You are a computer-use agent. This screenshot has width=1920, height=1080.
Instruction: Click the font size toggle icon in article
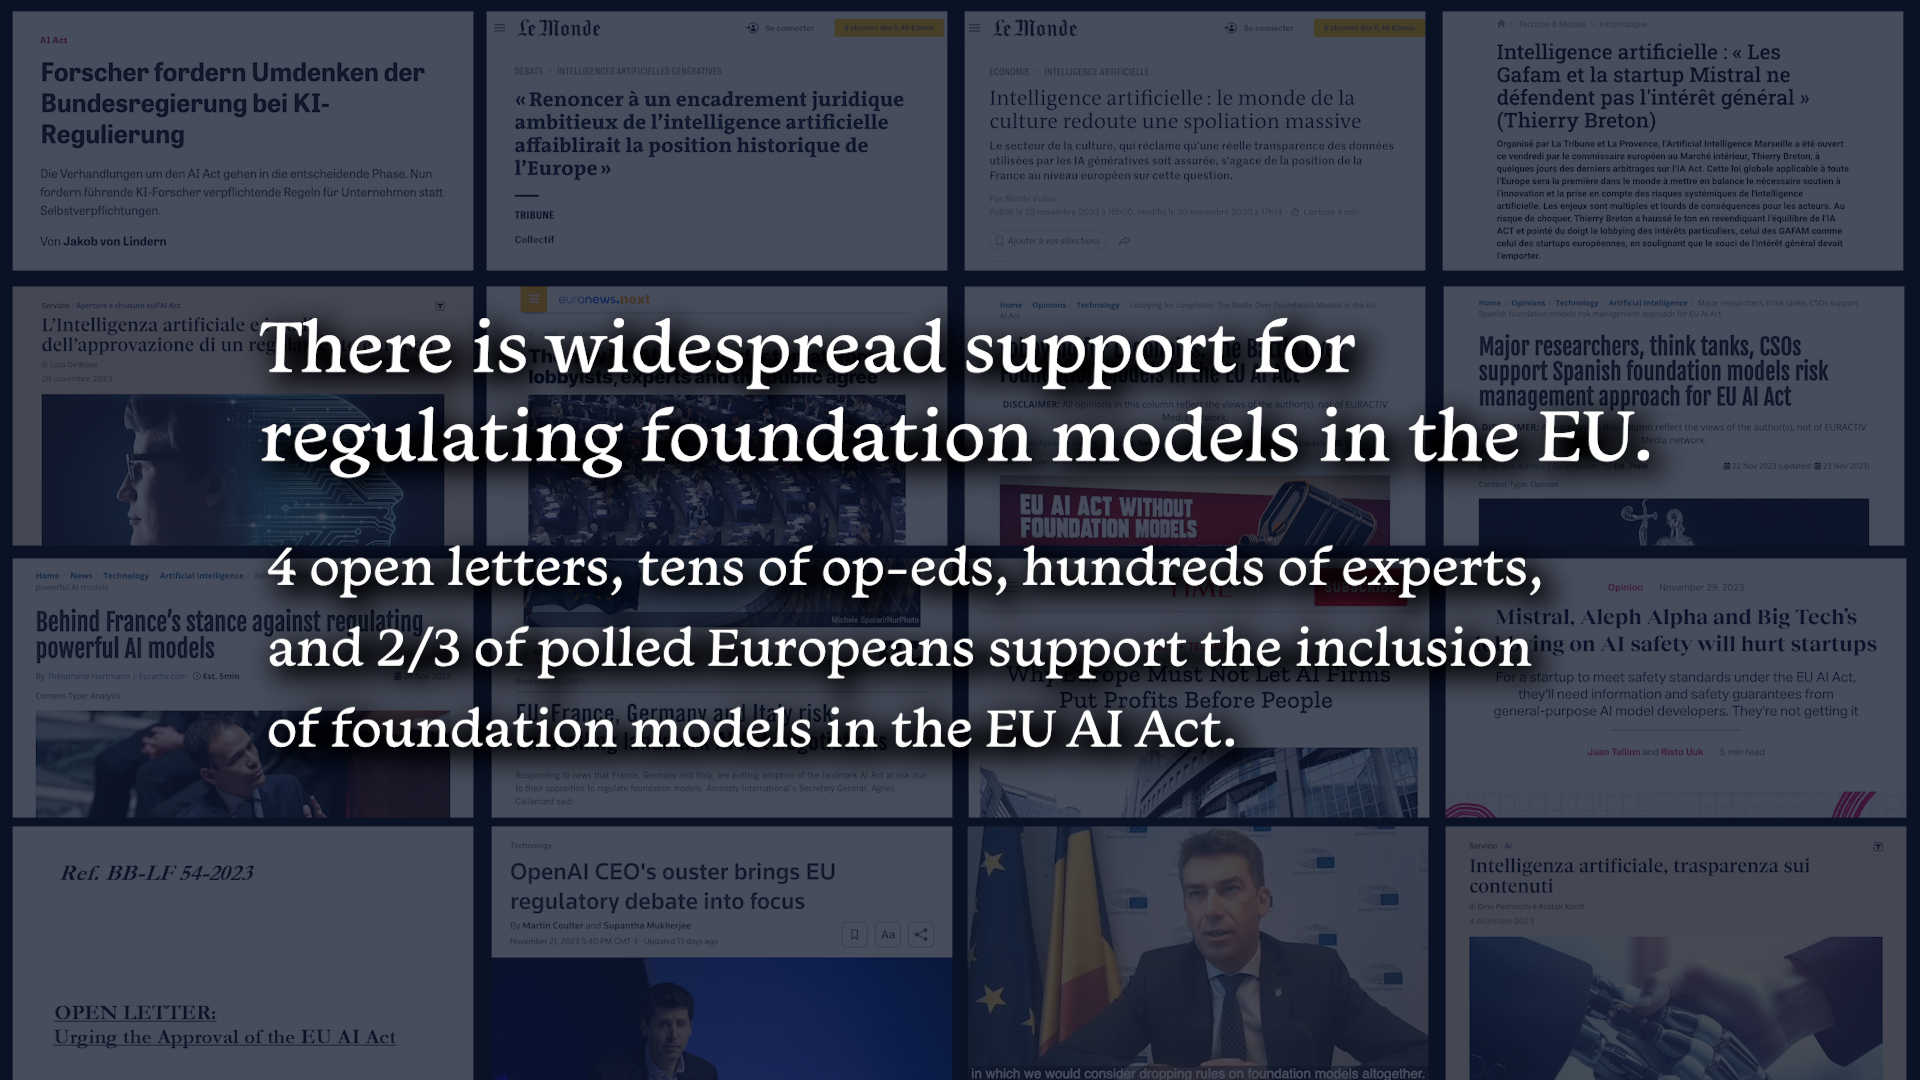pyautogui.click(x=887, y=934)
